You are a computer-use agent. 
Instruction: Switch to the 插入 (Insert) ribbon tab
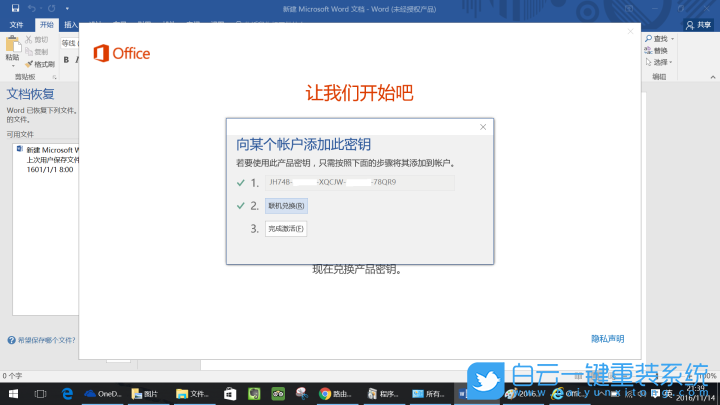pos(70,25)
